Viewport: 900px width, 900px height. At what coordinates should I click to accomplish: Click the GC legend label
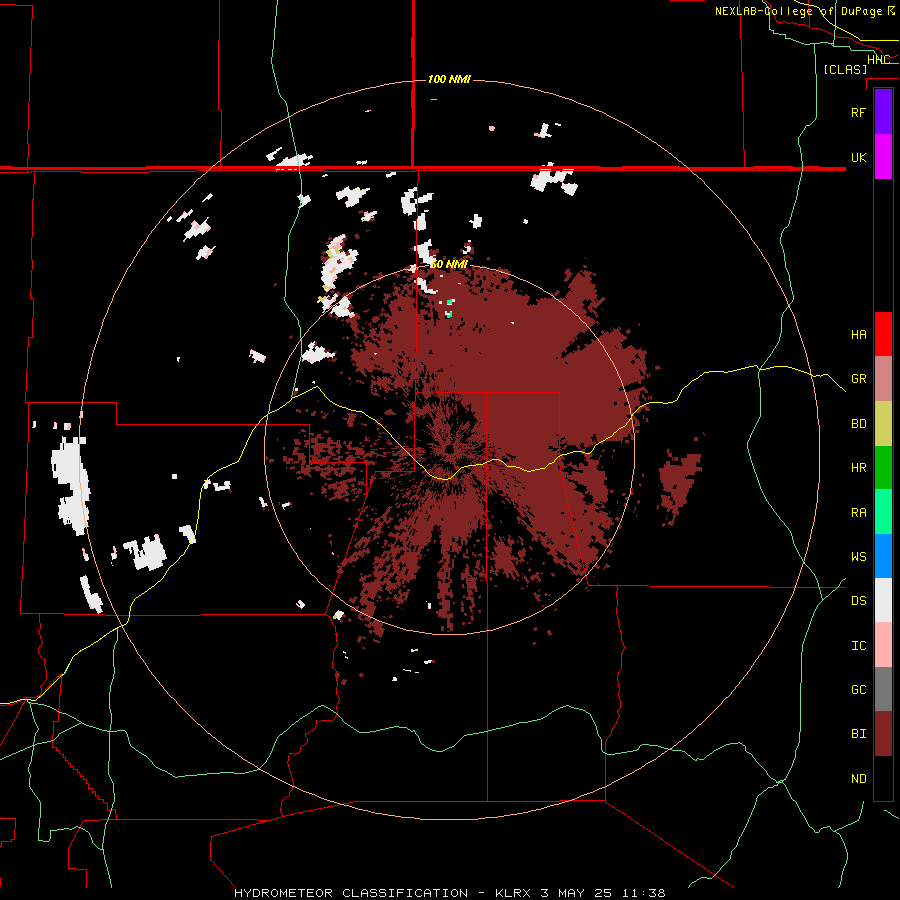click(858, 690)
